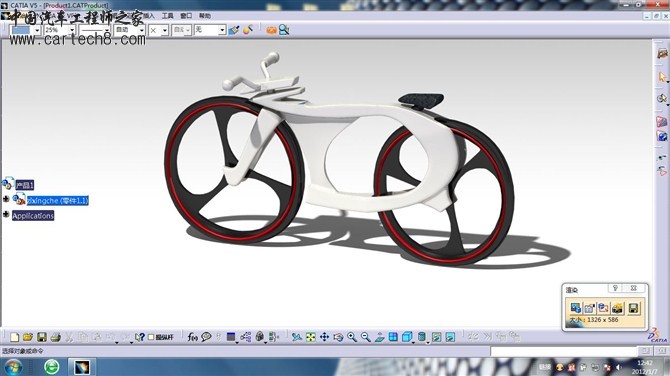Click the save floppy icon in render panel

tap(633, 308)
